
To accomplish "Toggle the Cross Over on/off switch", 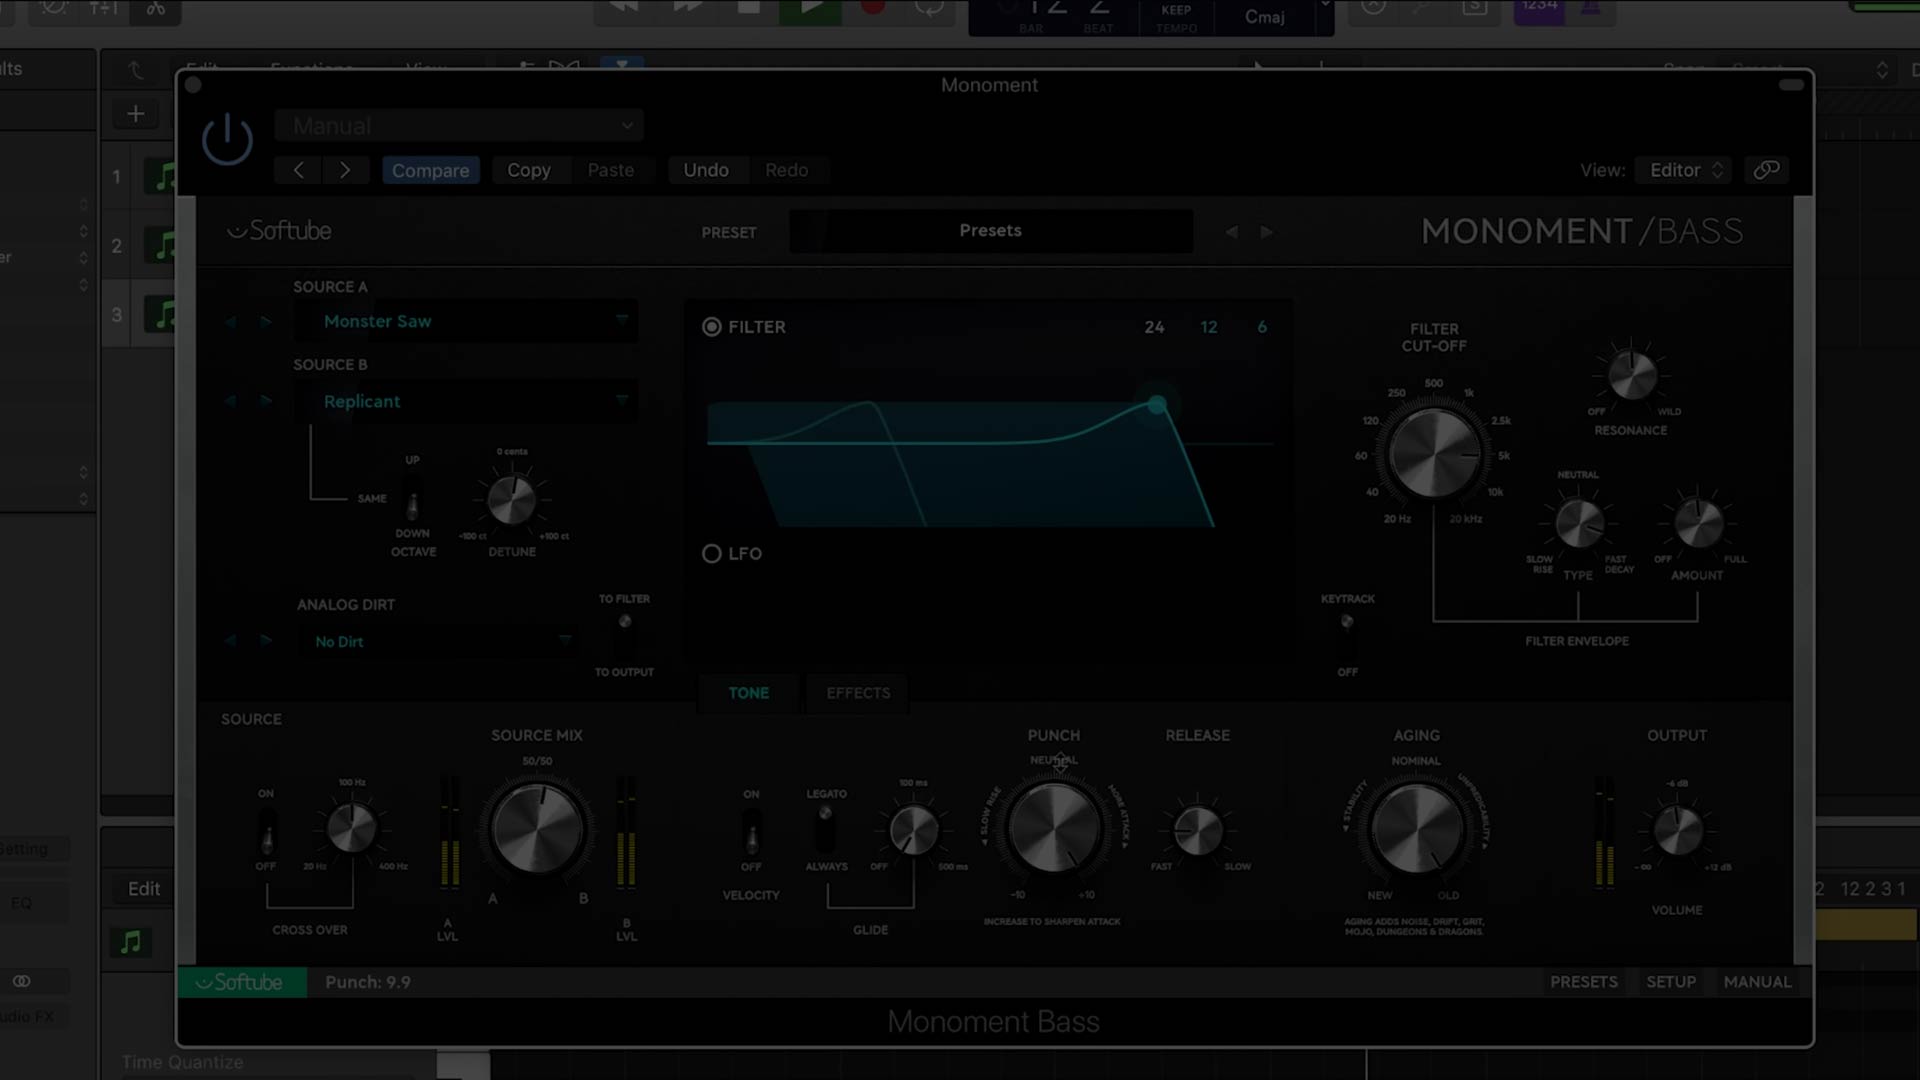I will pos(266,830).
